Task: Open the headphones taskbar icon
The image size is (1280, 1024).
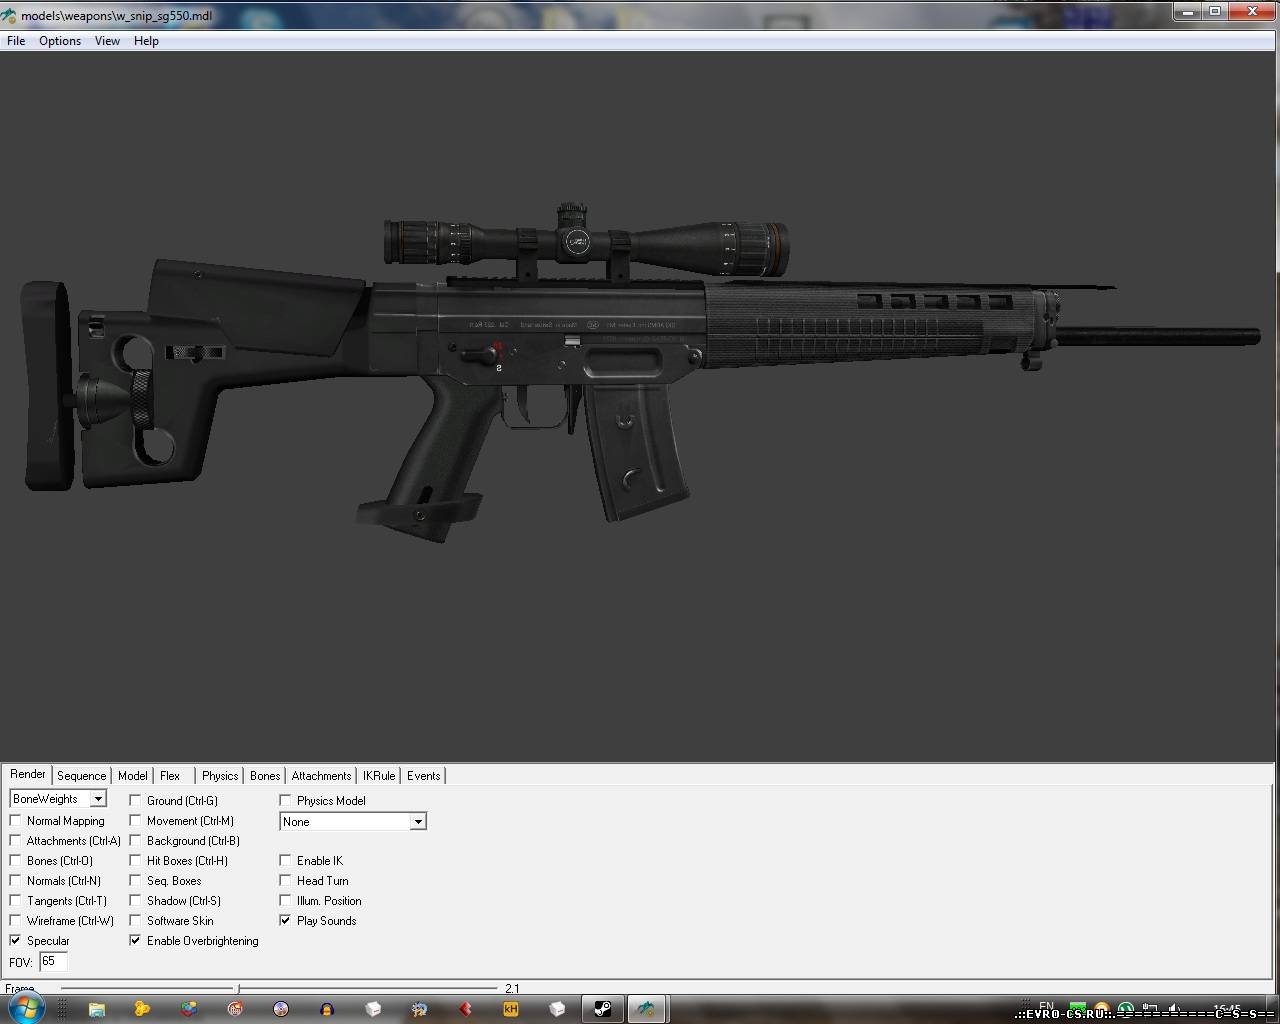Action: pos(327,1009)
